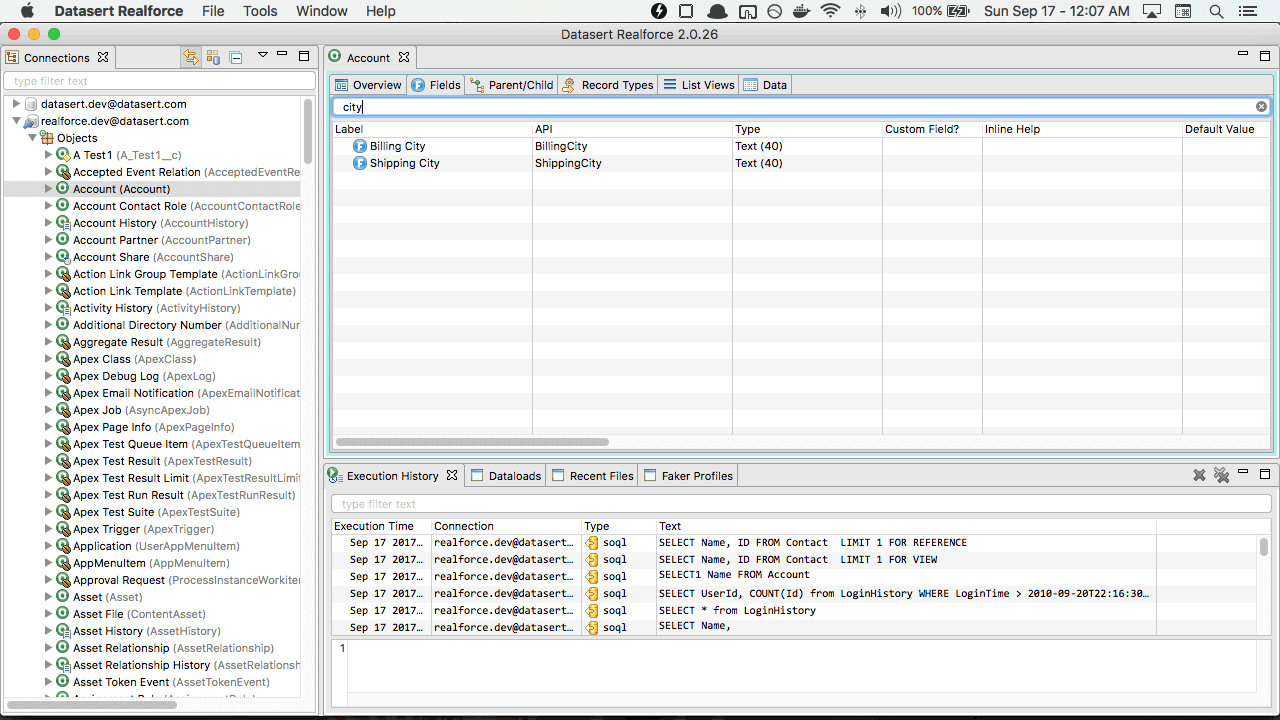The image size is (1280, 720).
Task: Click the expand all icon in Connections panel
Action: coord(213,57)
